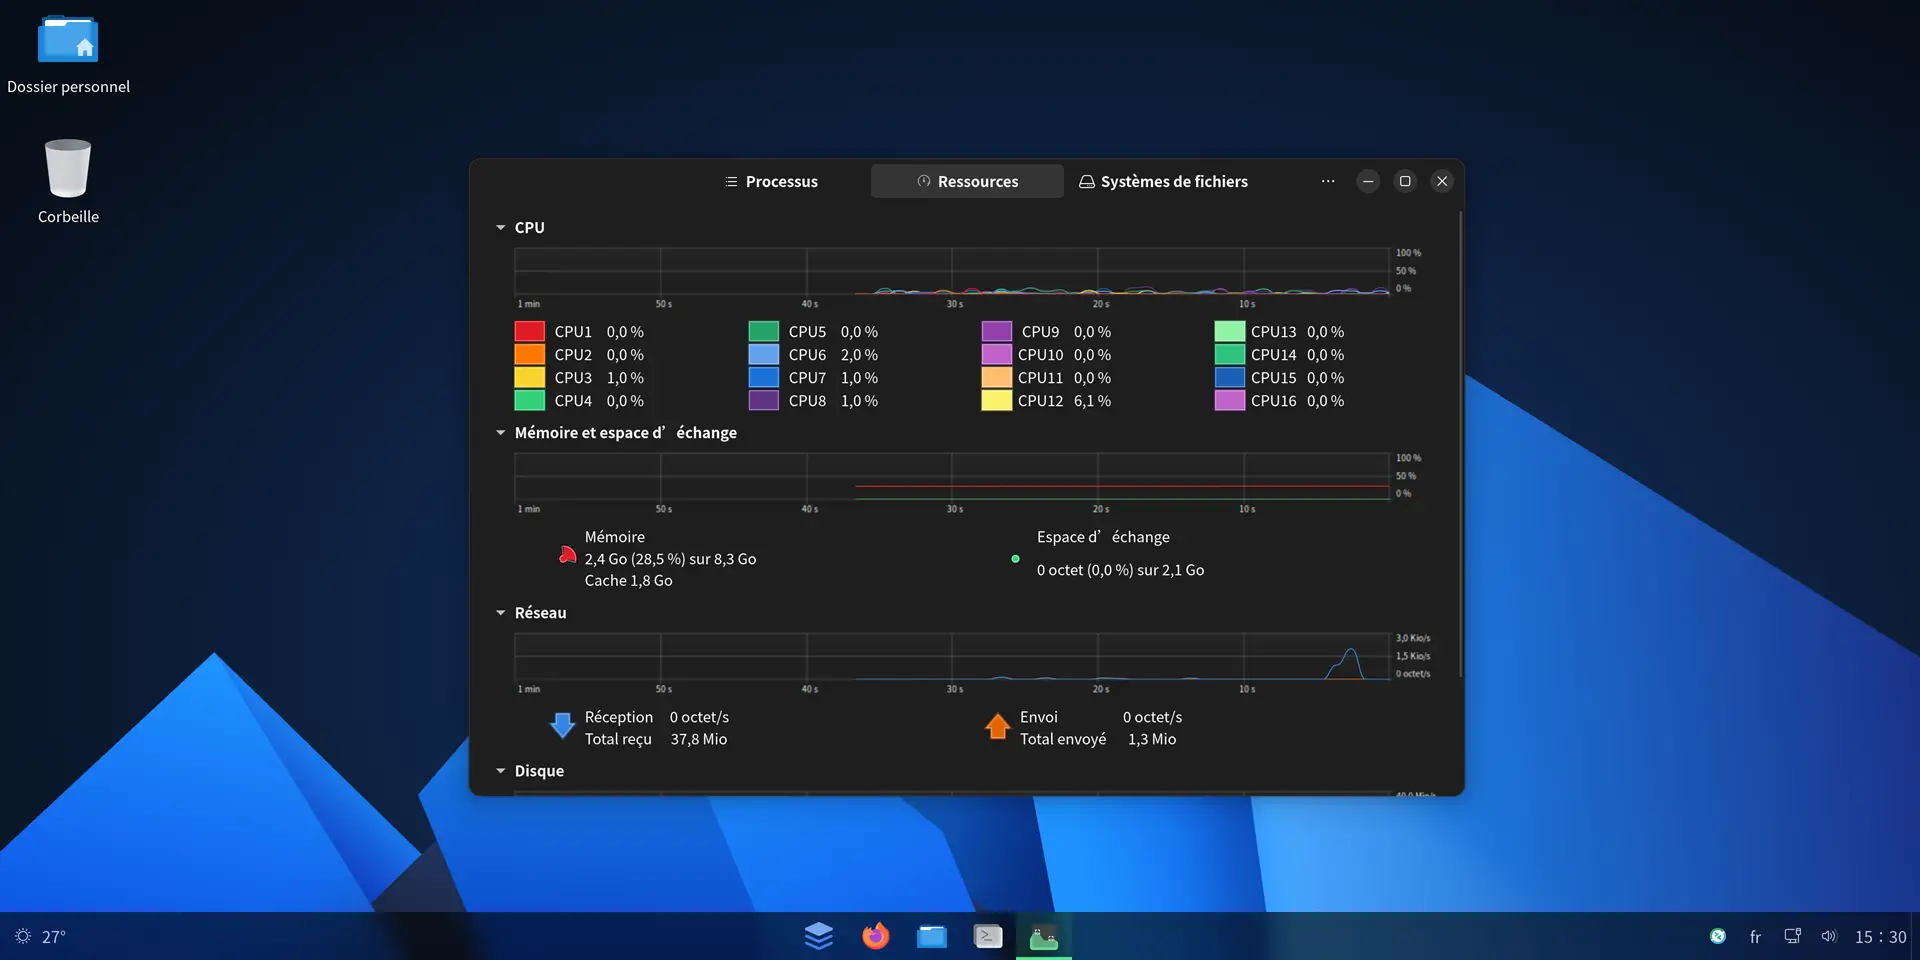Click the CPU6 2,0 % value
The height and width of the screenshot is (960, 1920).
pos(859,355)
